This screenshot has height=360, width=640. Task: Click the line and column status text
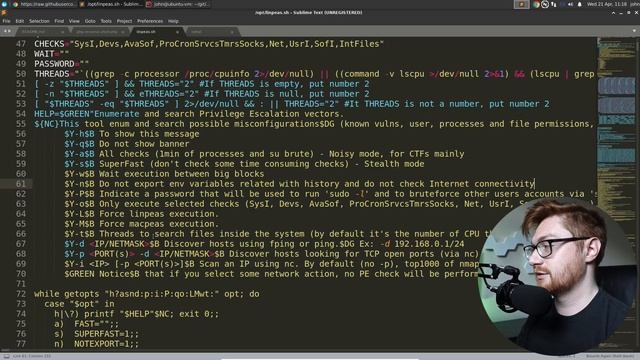pyautogui.click(x=32, y=356)
